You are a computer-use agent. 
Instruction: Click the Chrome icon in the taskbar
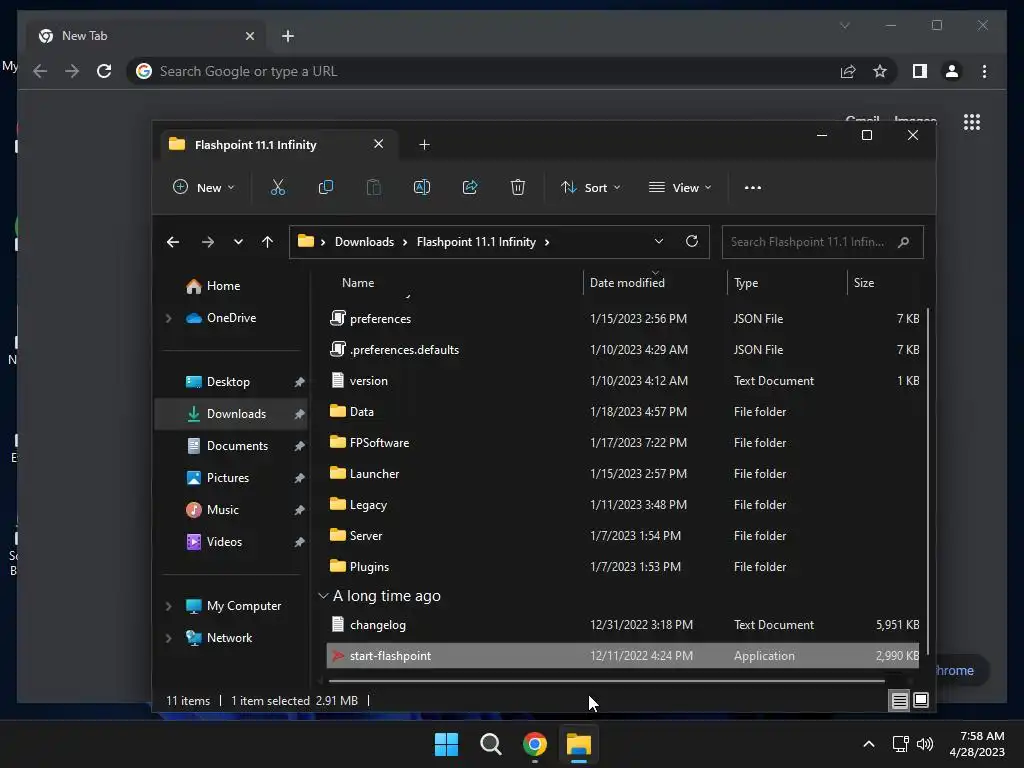pos(535,744)
